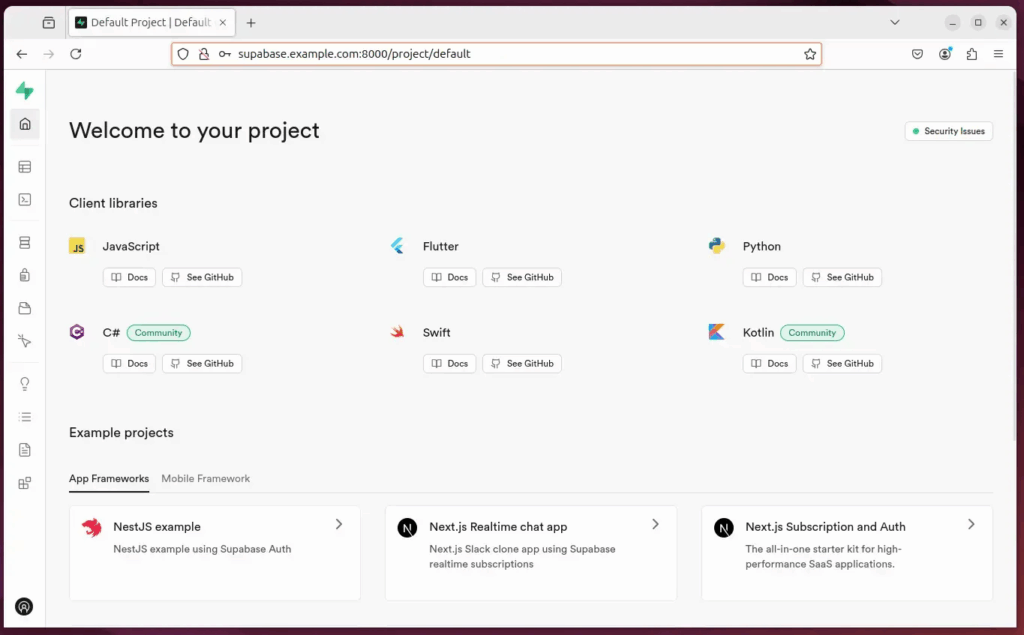Open the Firefox account icon
1024x635 pixels.
pos(945,54)
